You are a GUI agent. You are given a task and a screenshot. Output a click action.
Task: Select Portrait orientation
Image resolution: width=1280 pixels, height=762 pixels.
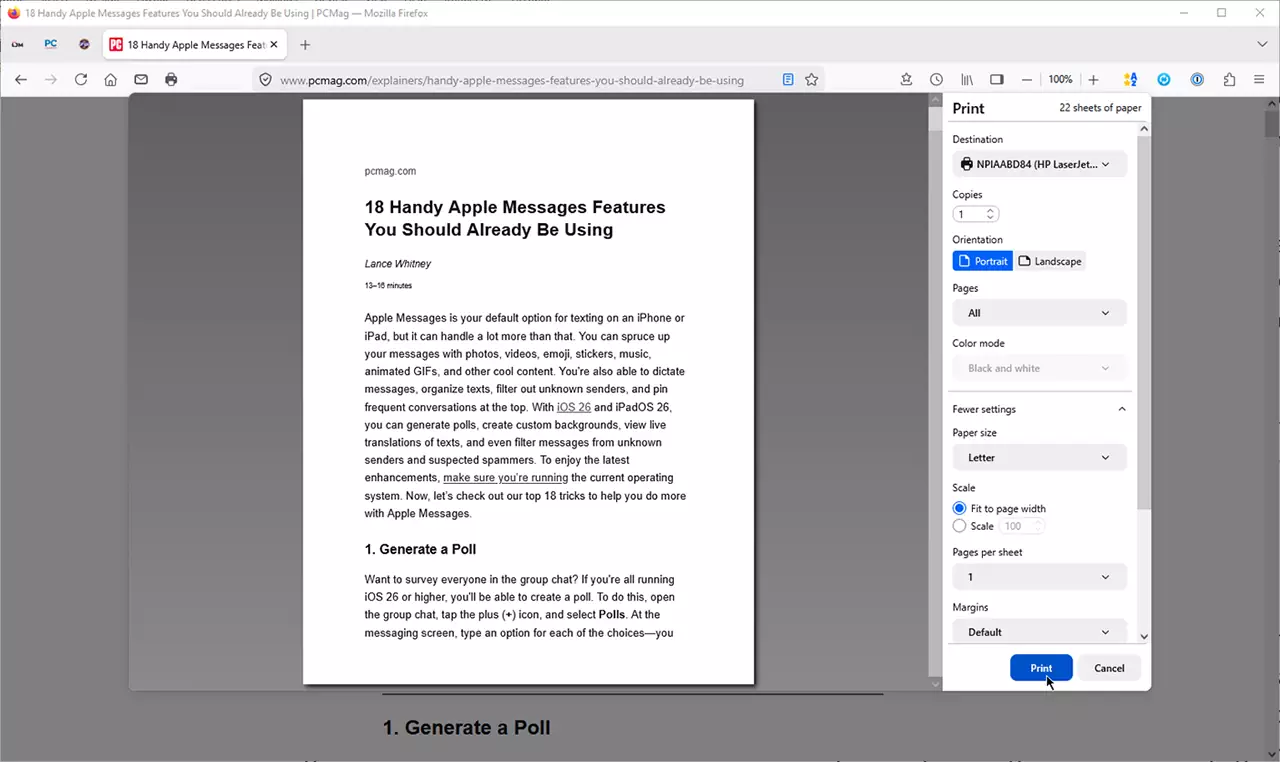tap(983, 261)
